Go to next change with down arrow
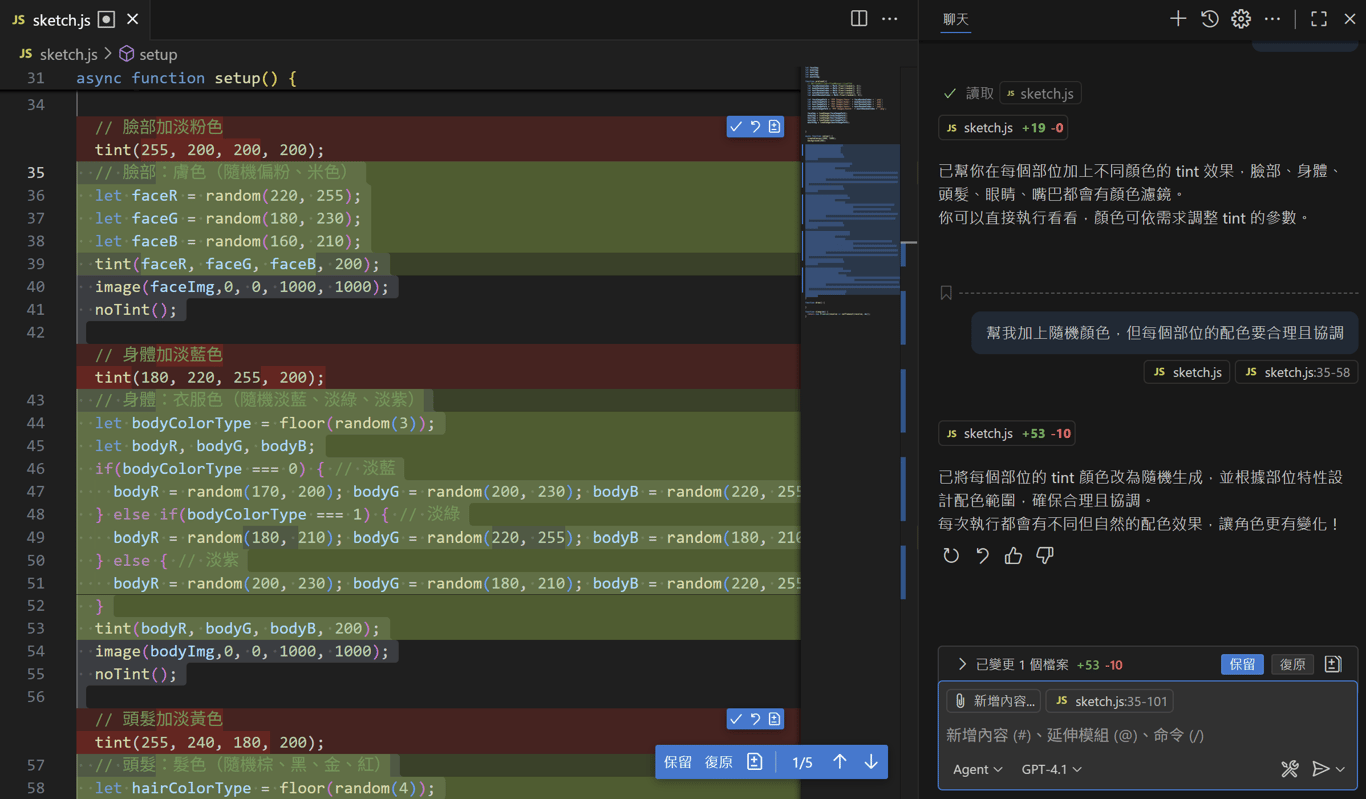 [871, 762]
